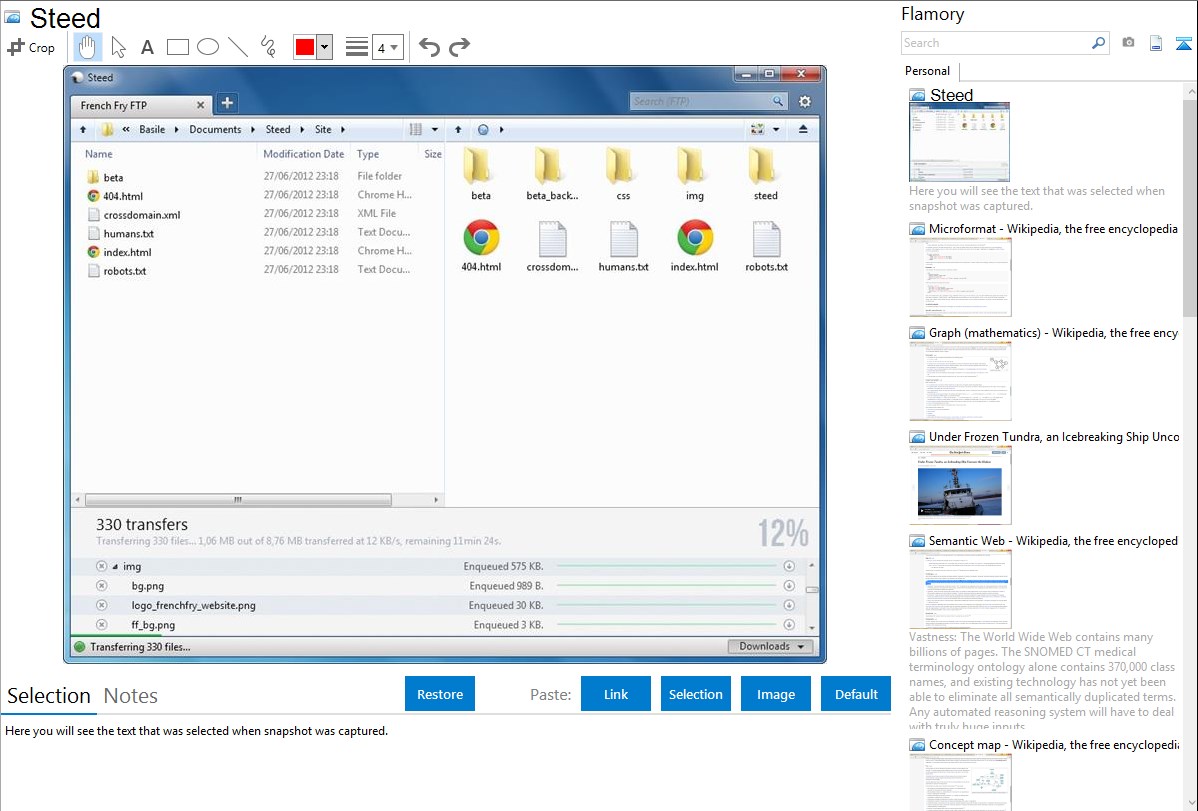
Task: Click the Flamory search field
Action: pos(995,43)
